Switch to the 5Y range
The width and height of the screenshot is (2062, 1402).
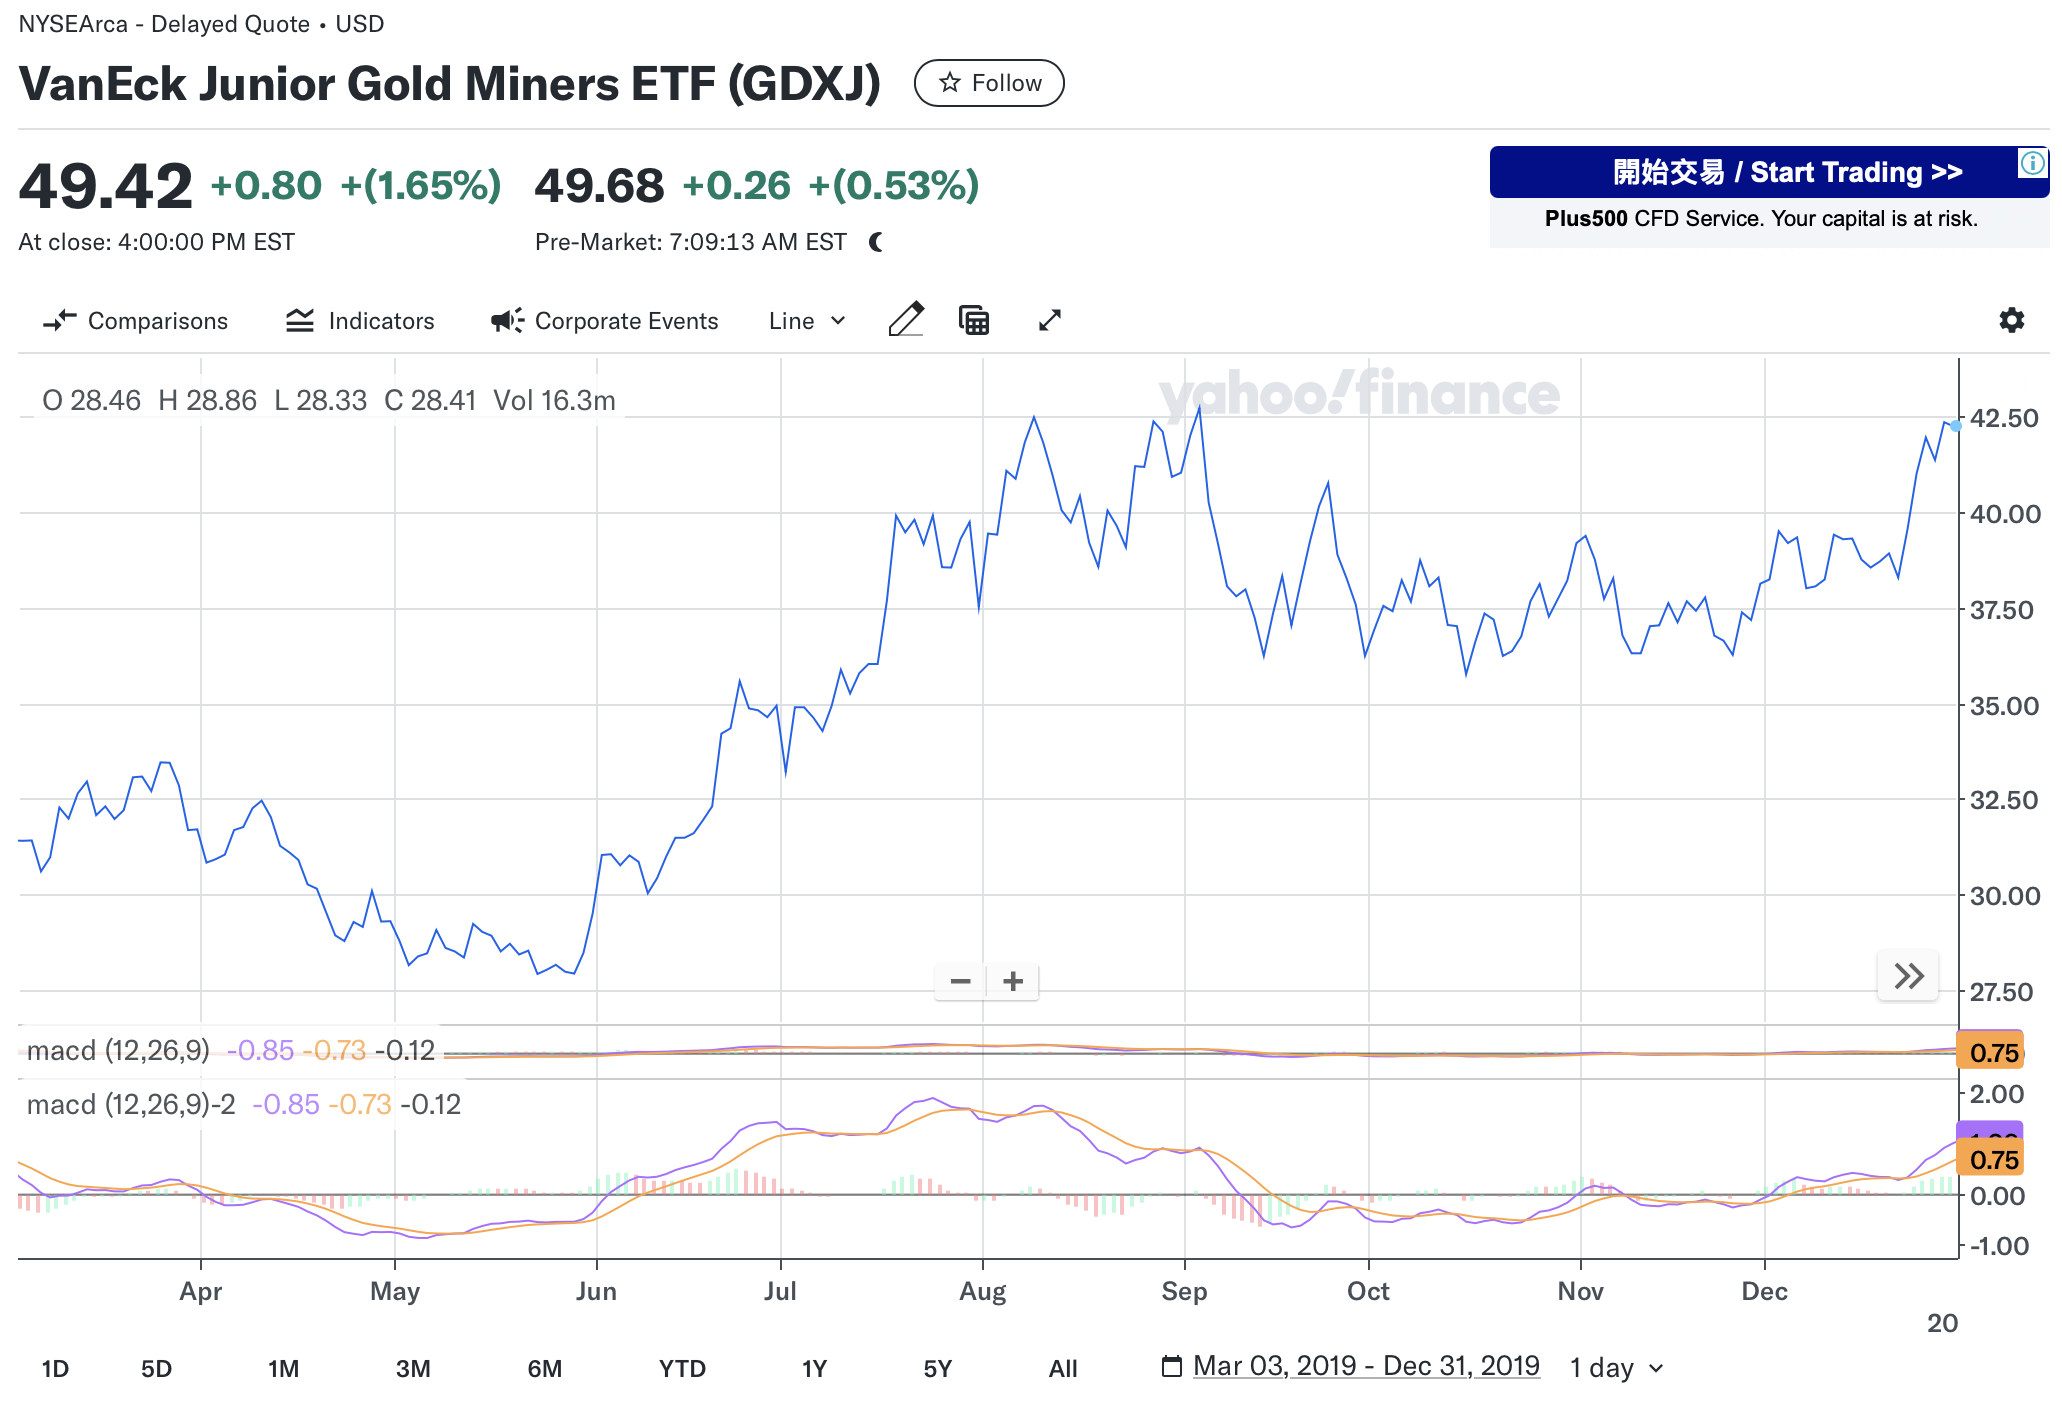(x=937, y=1368)
